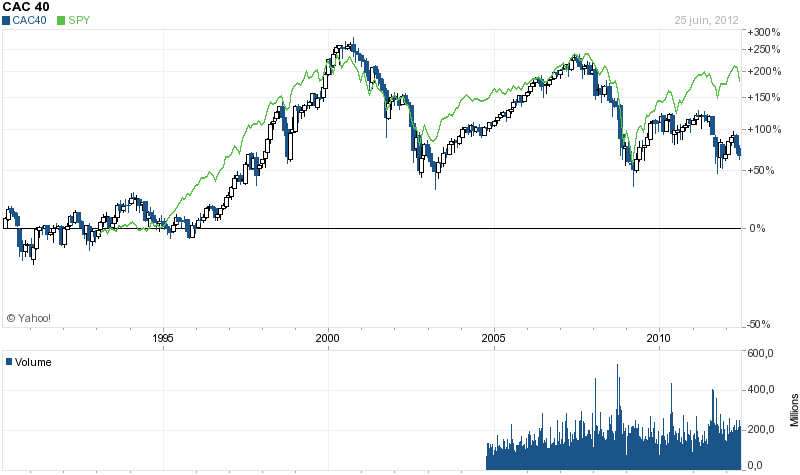The height and width of the screenshot is (475, 800).
Task: Click the Volume legend label
Action: pos(33,362)
